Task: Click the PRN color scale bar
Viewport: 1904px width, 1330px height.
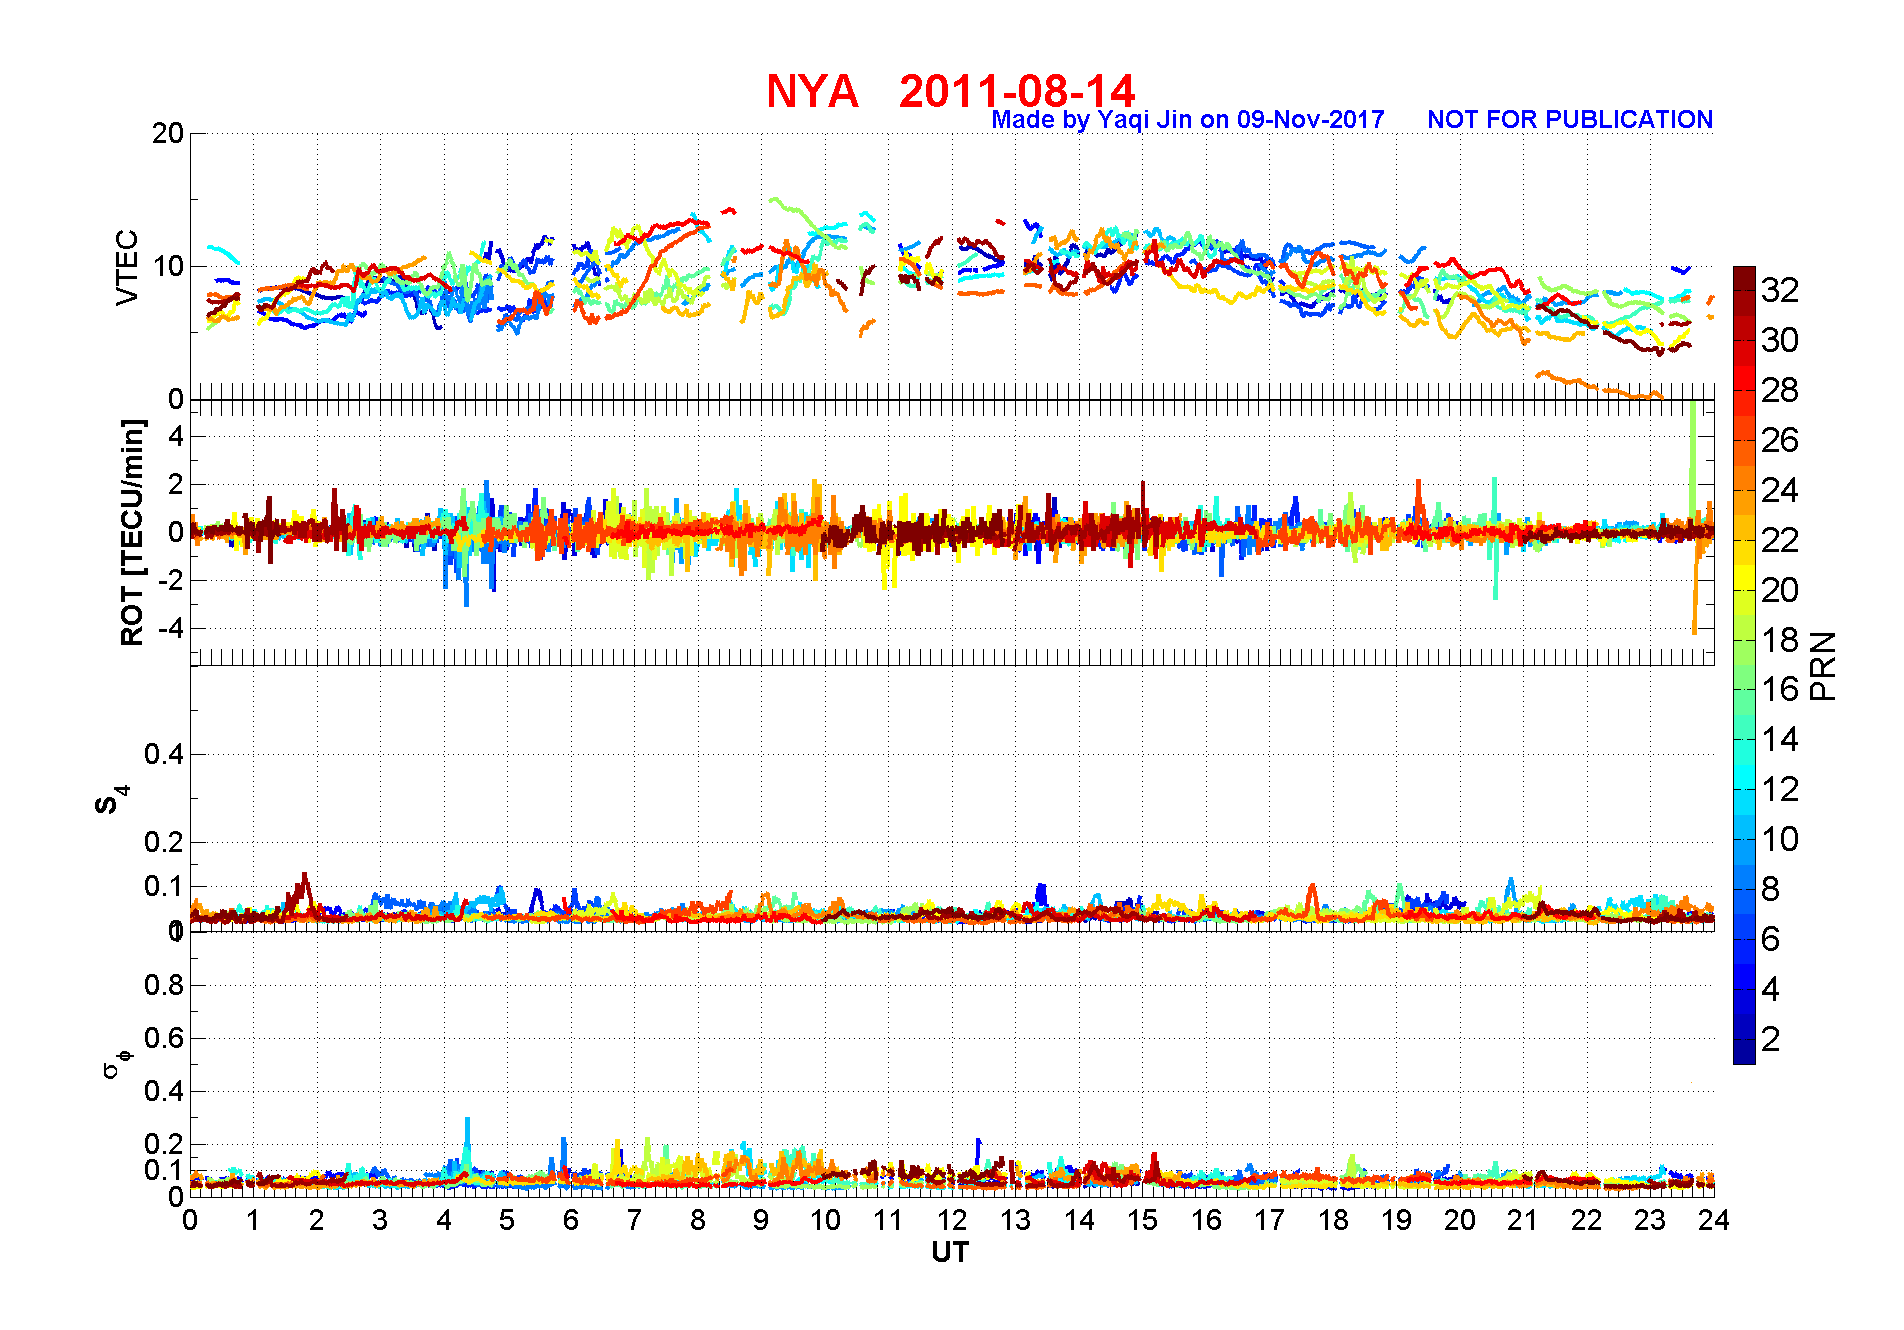Action: pyautogui.click(x=1744, y=665)
